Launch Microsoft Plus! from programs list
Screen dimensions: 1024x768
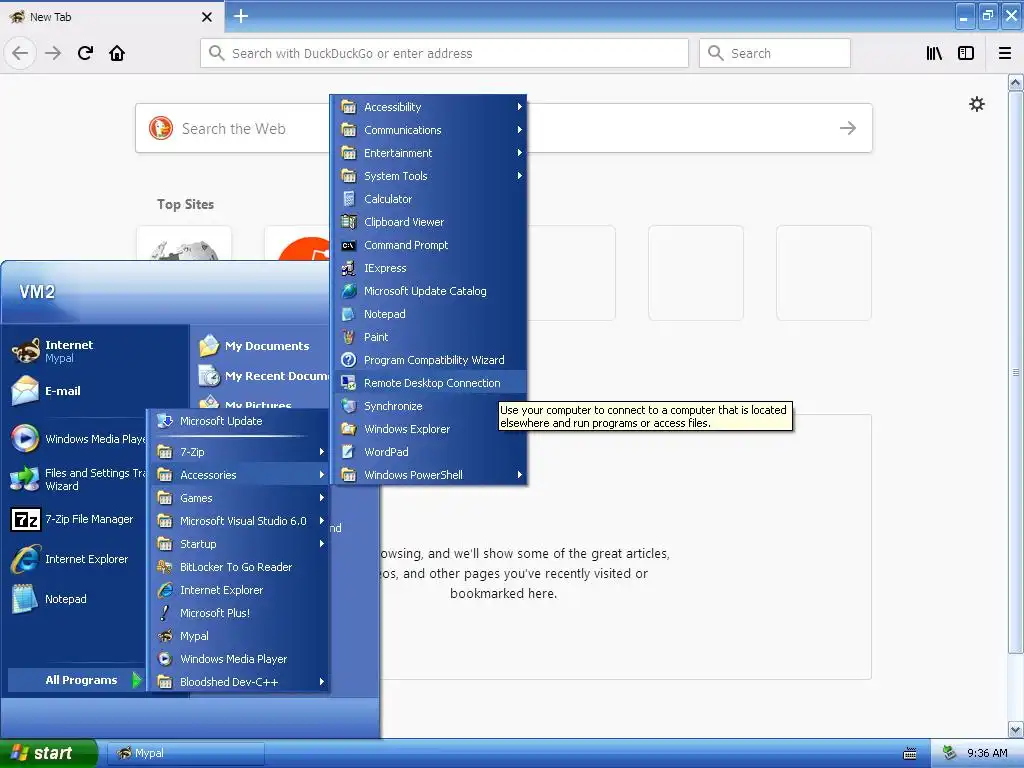coord(240,613)
